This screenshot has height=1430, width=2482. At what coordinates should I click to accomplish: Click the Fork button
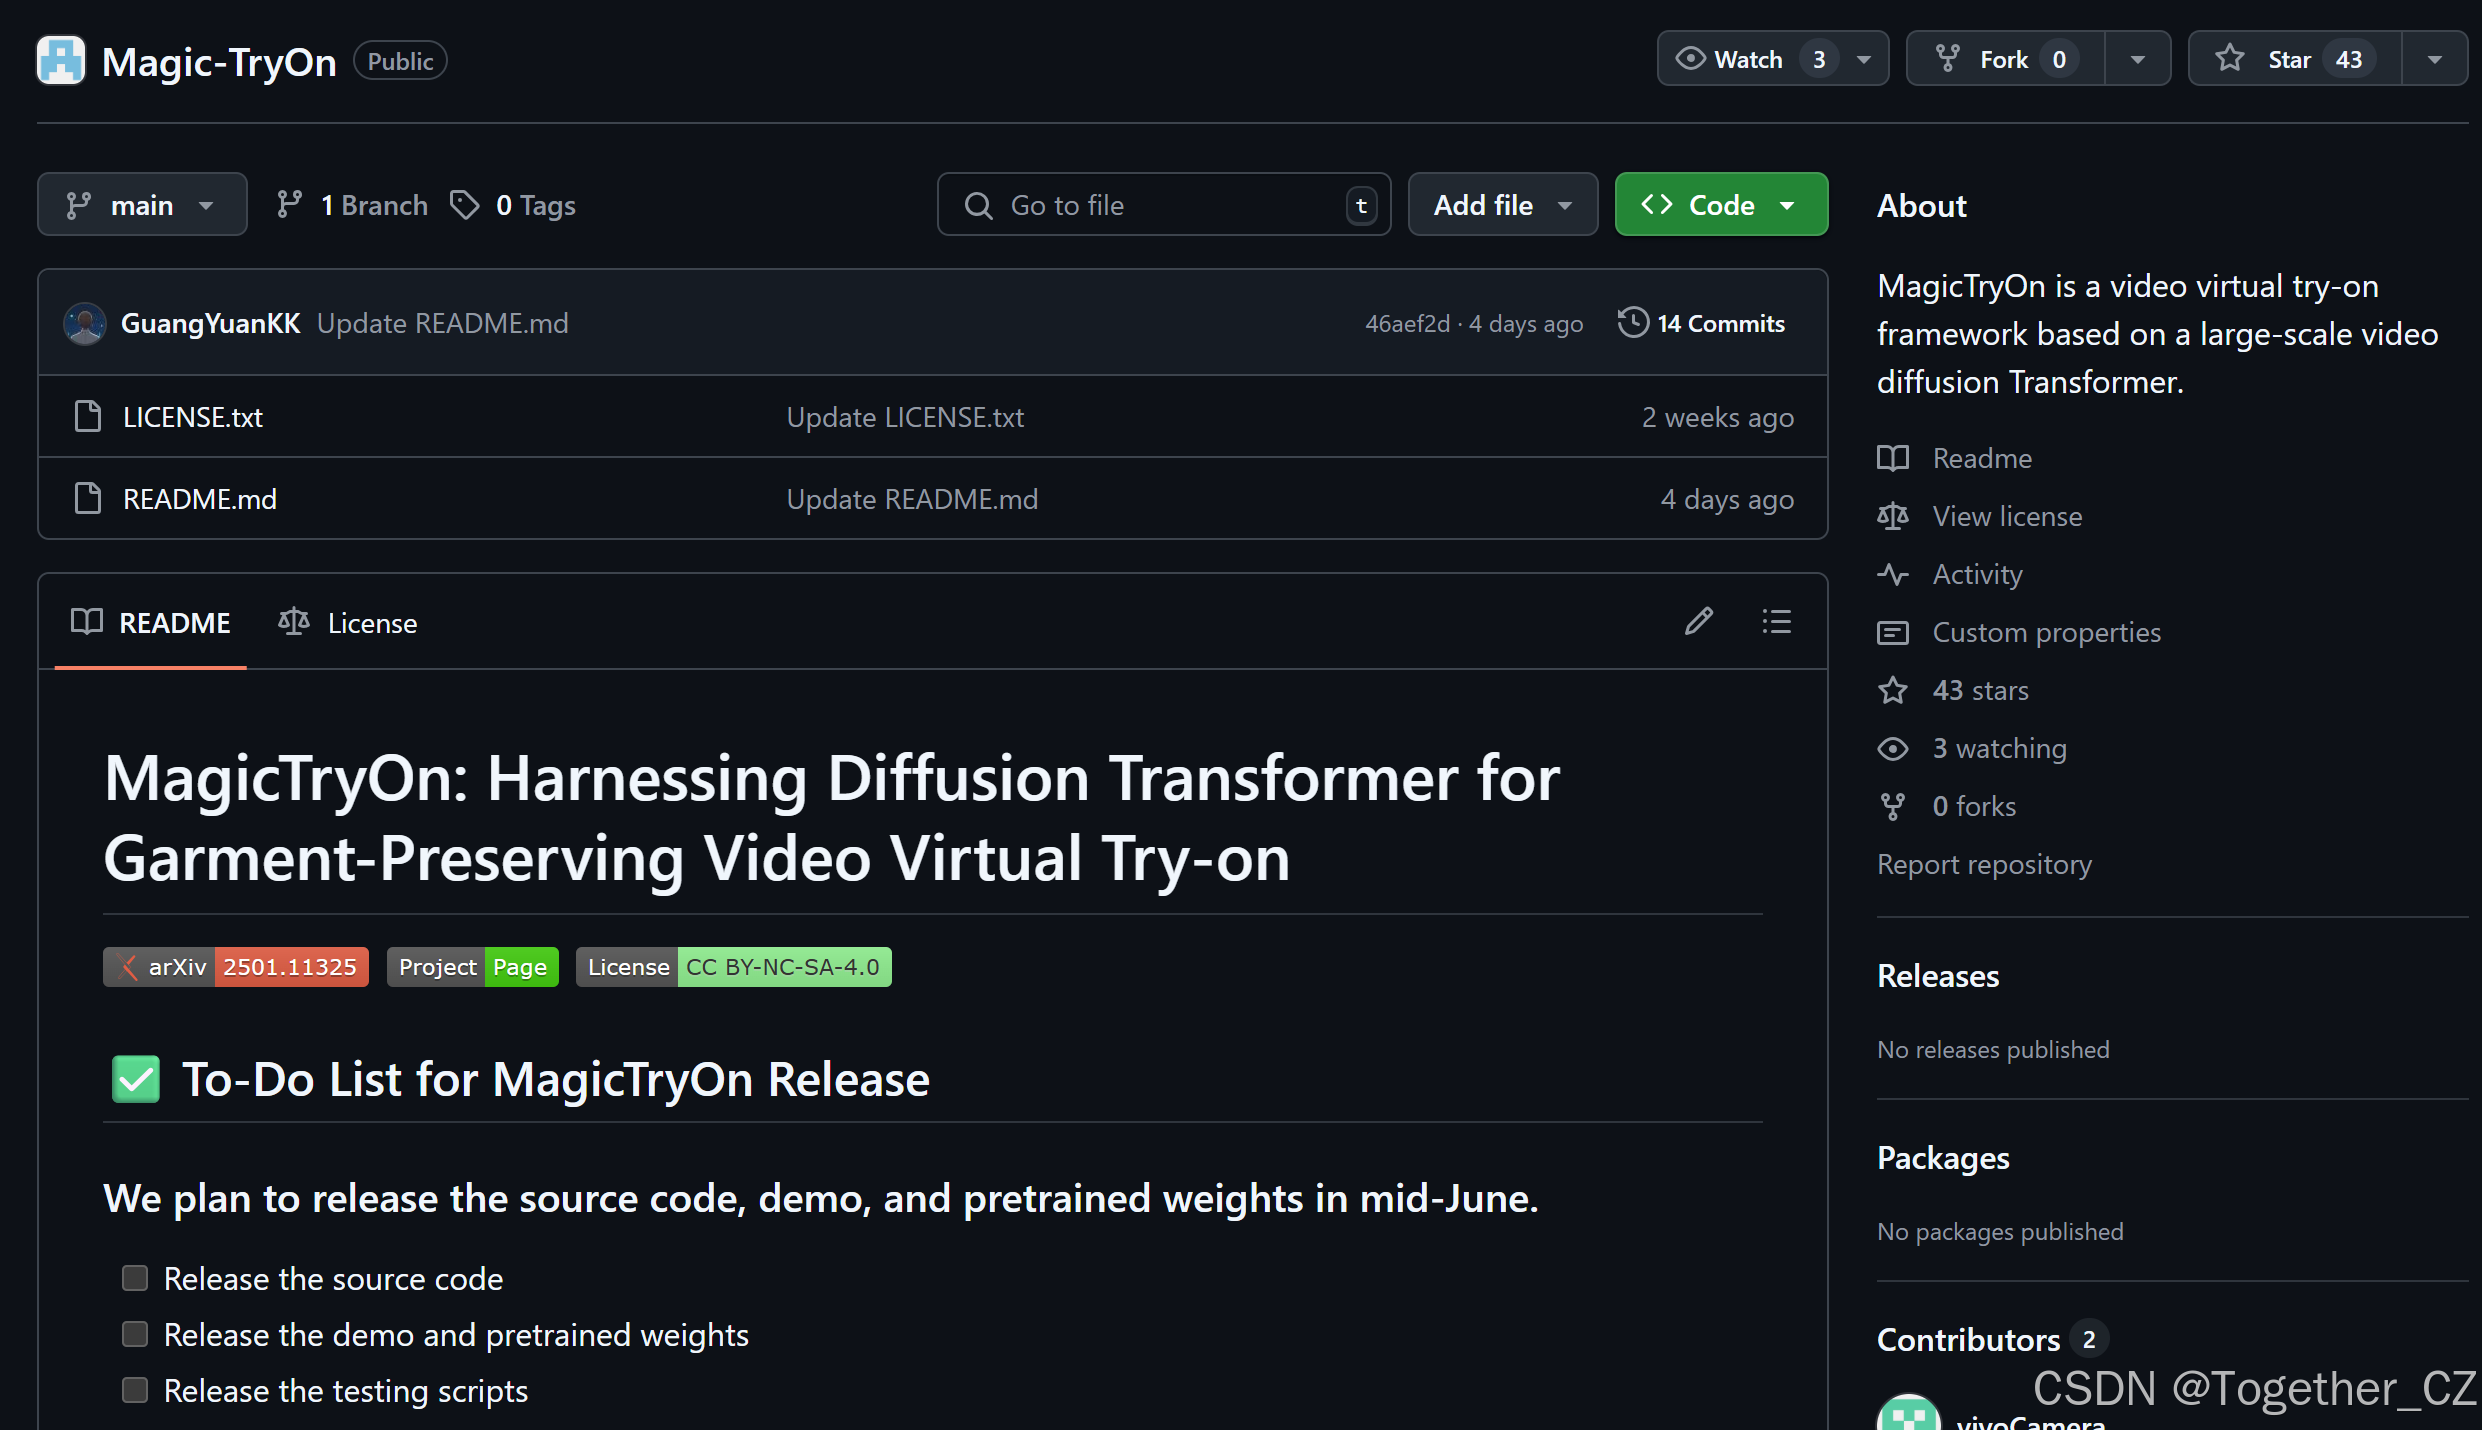tap(2006, 59)
